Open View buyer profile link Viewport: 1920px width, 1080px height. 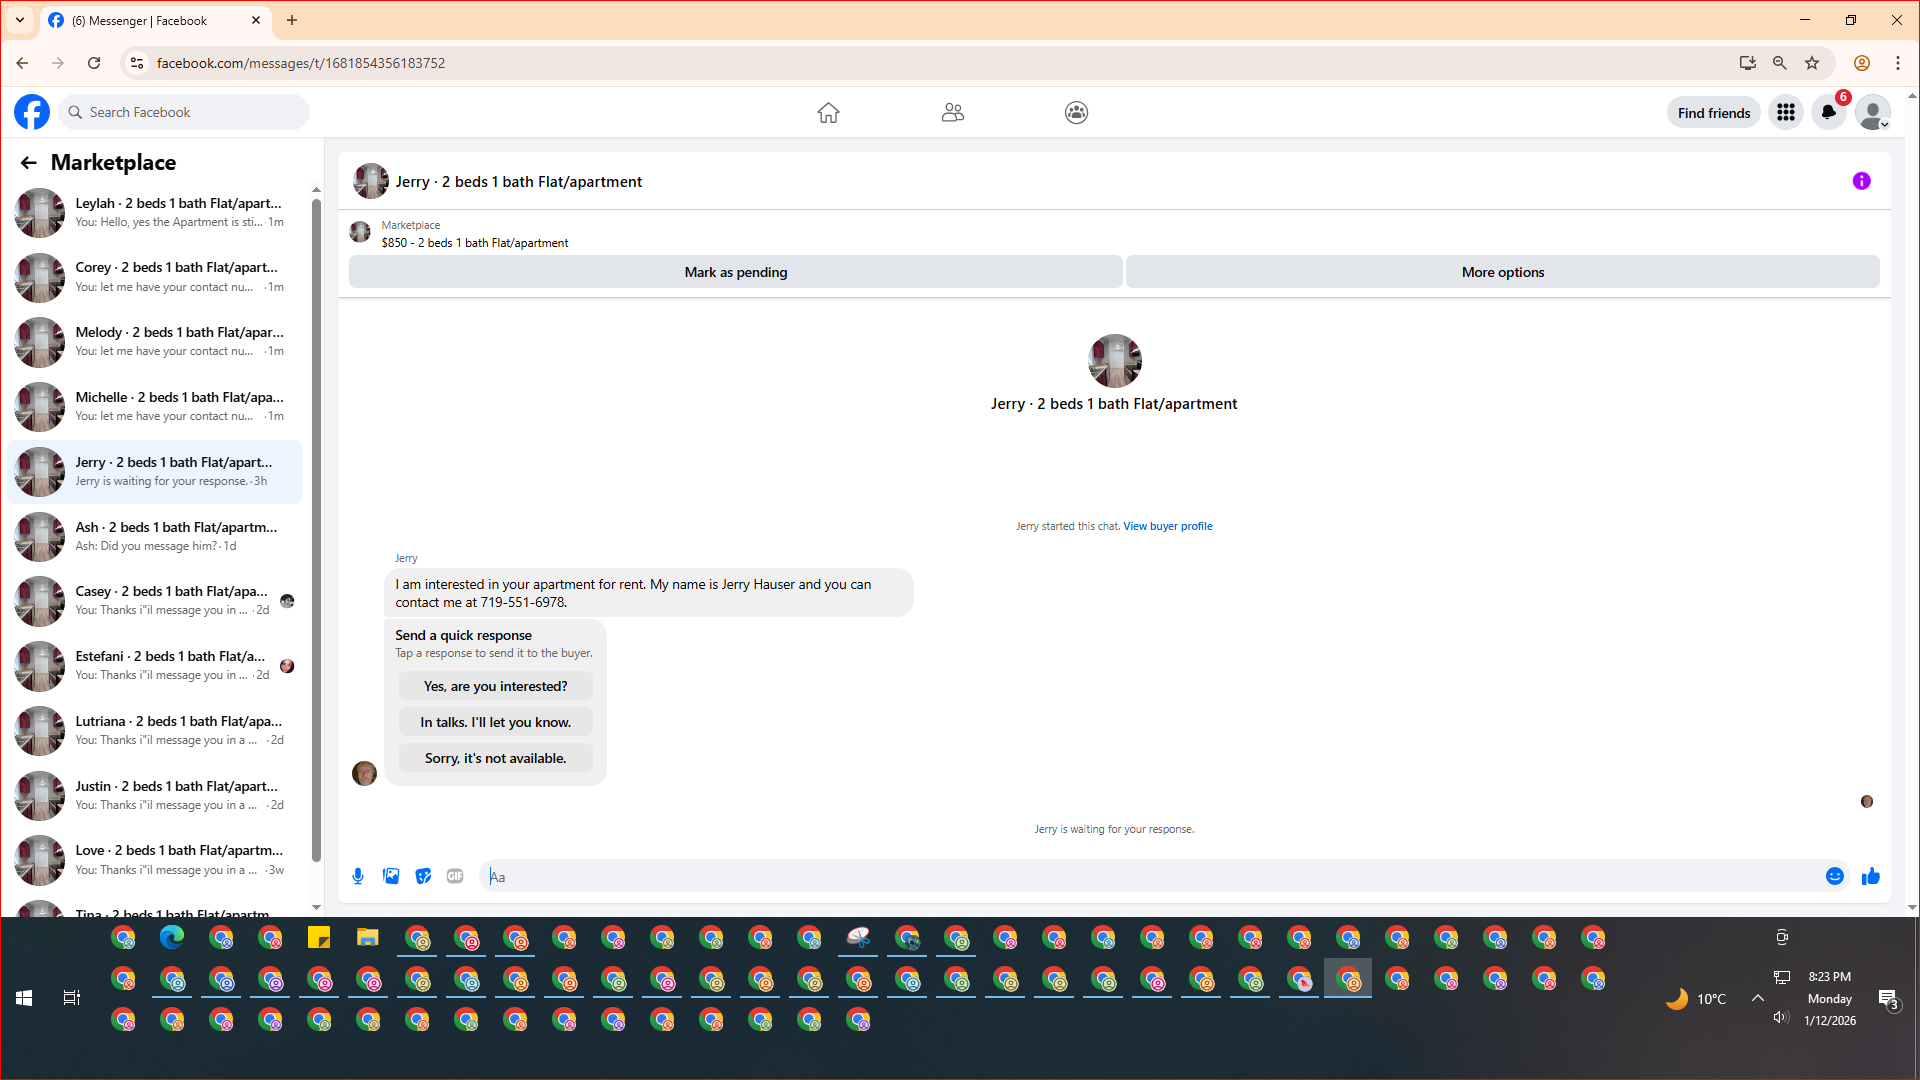[x=1167, y=526]
